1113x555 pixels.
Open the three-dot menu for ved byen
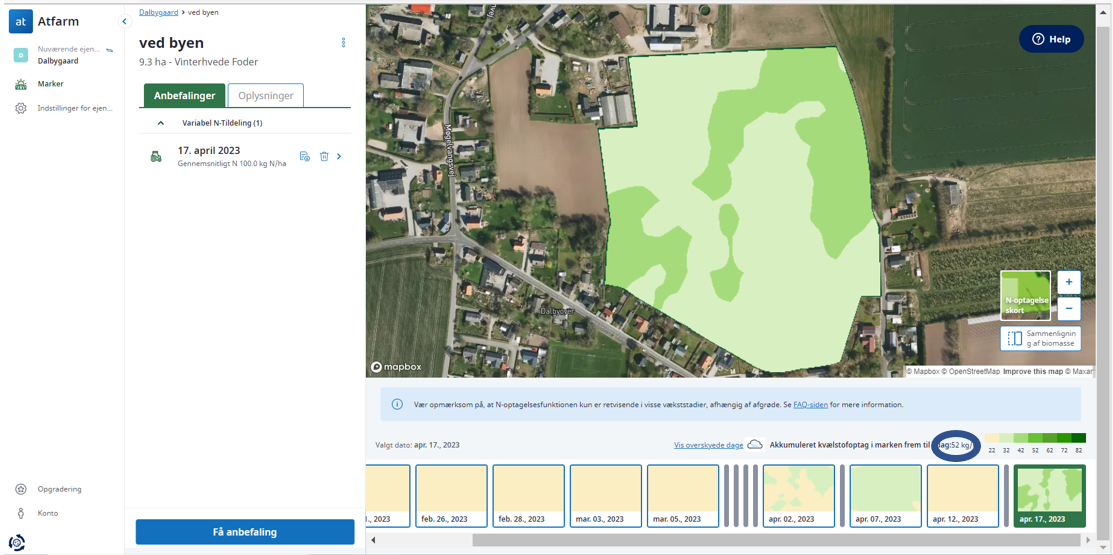[x=343, y=43]
